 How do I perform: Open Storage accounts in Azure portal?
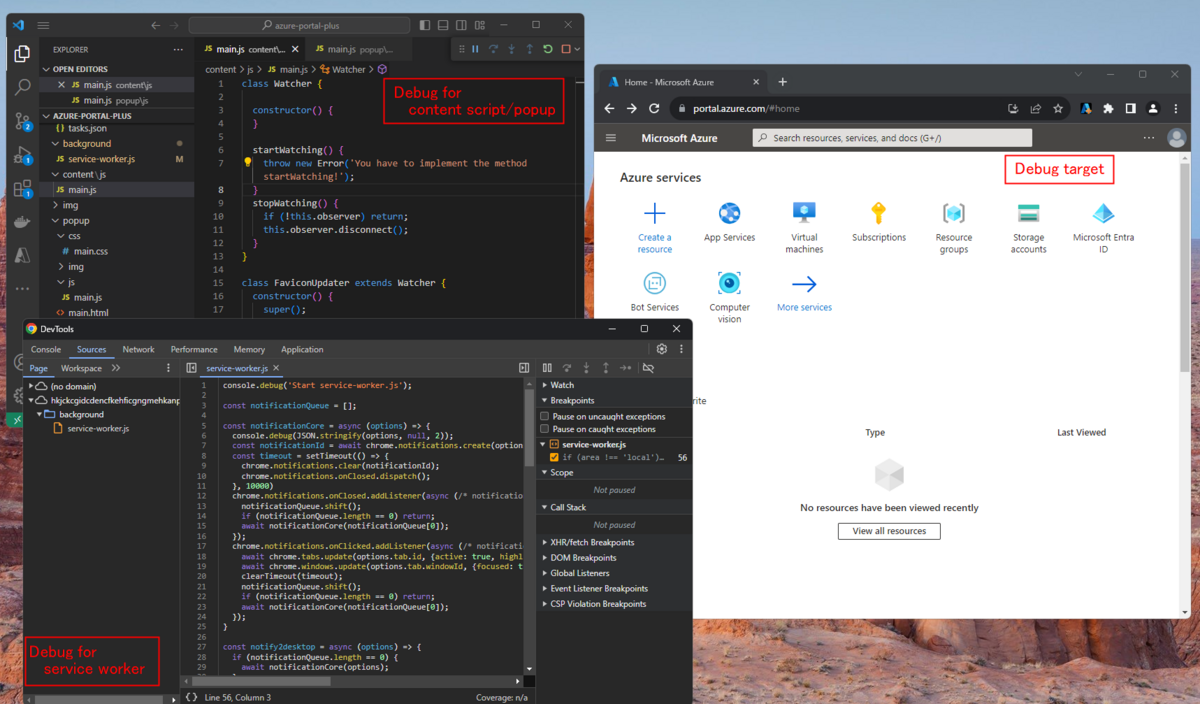pyautogui.click(x=1028, y=228)
